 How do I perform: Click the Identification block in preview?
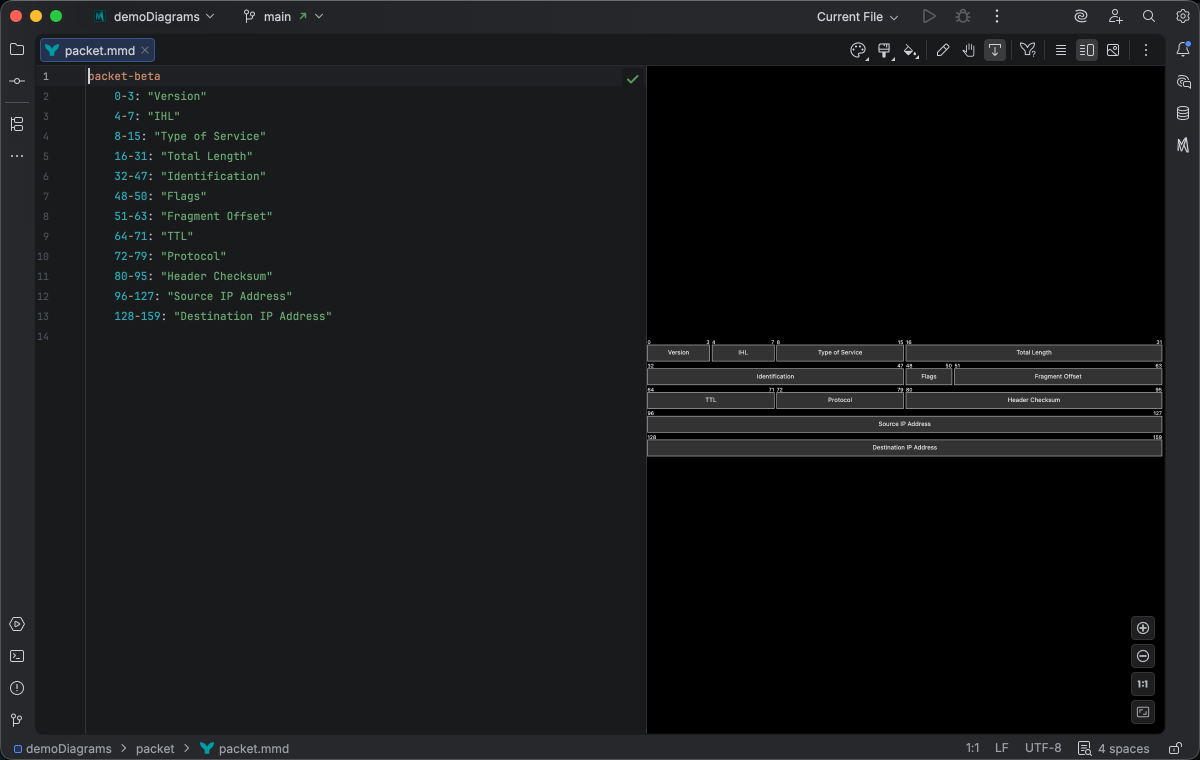pyautogui.click(x=775, y=376)
